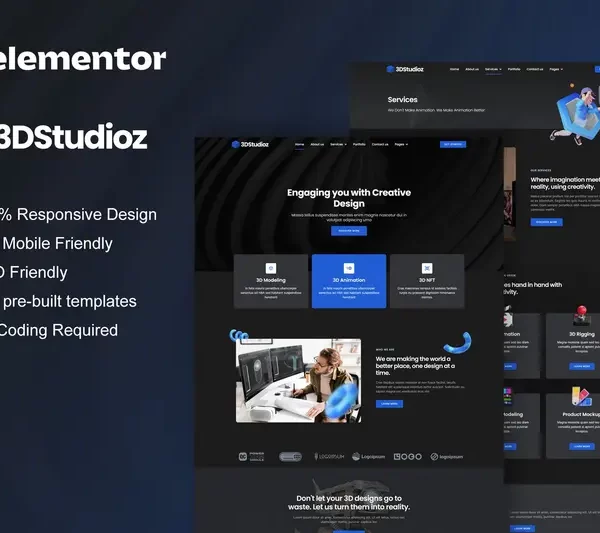This screenshot has height=533, width=600.
Task: Select the highlighted blue 3D Animation card
Action: pos(349,281)
